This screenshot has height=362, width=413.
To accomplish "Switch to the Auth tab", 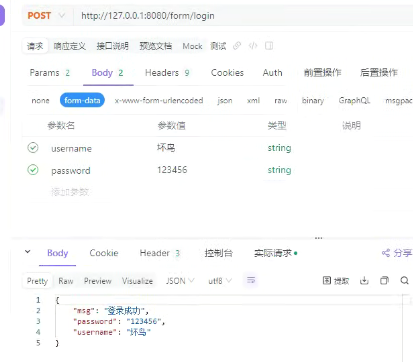I will [x=272, y=73].
